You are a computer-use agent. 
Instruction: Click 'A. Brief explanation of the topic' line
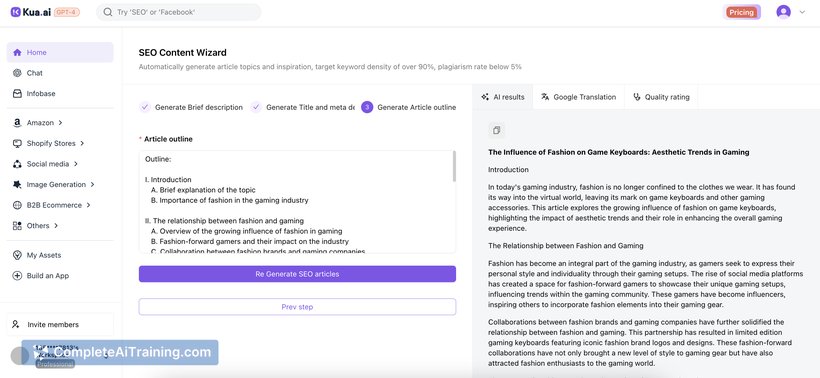[x=203, y=190]
